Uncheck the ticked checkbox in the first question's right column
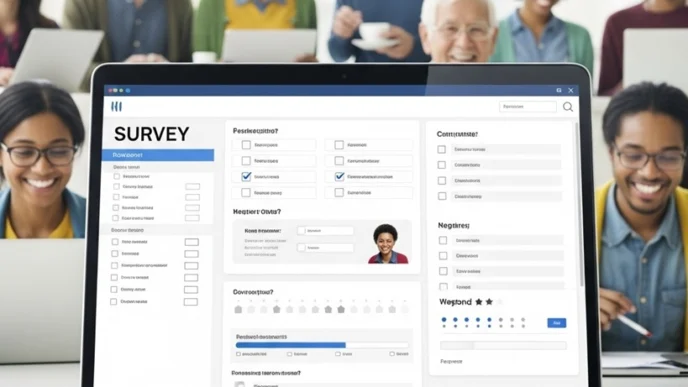The image size is (688, 387). [339, 176]
